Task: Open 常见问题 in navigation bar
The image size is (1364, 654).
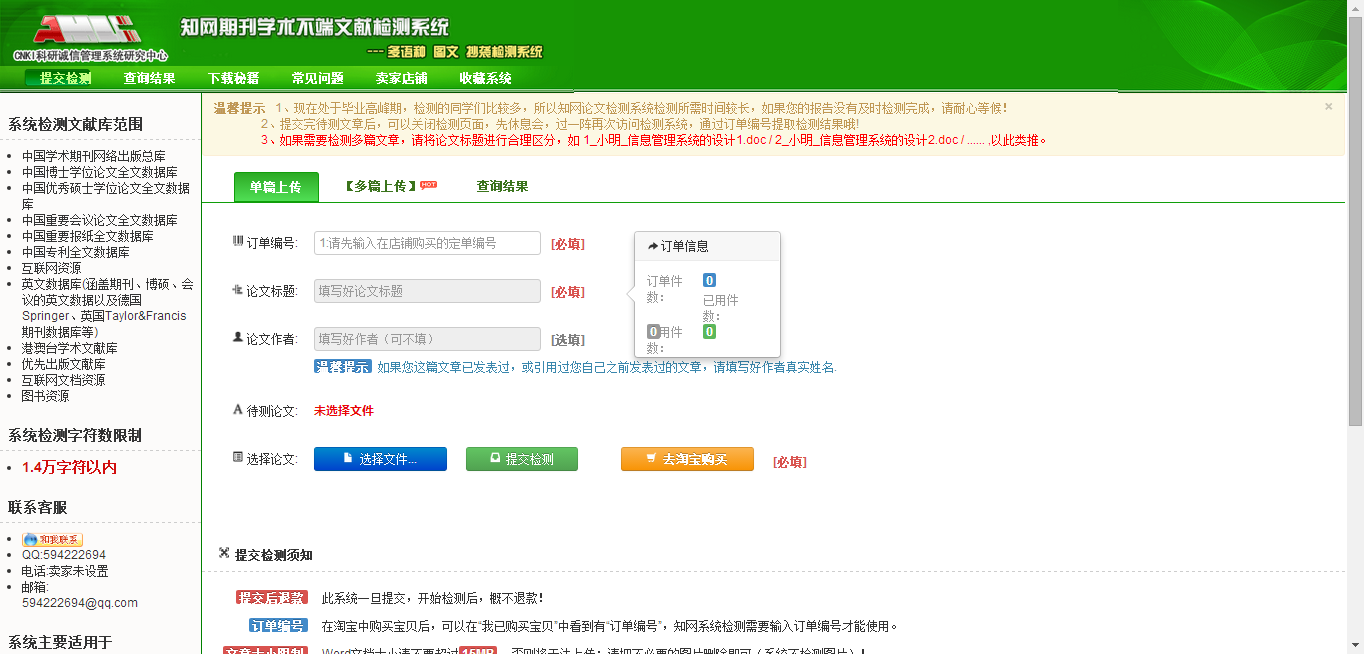Action: 318,78
